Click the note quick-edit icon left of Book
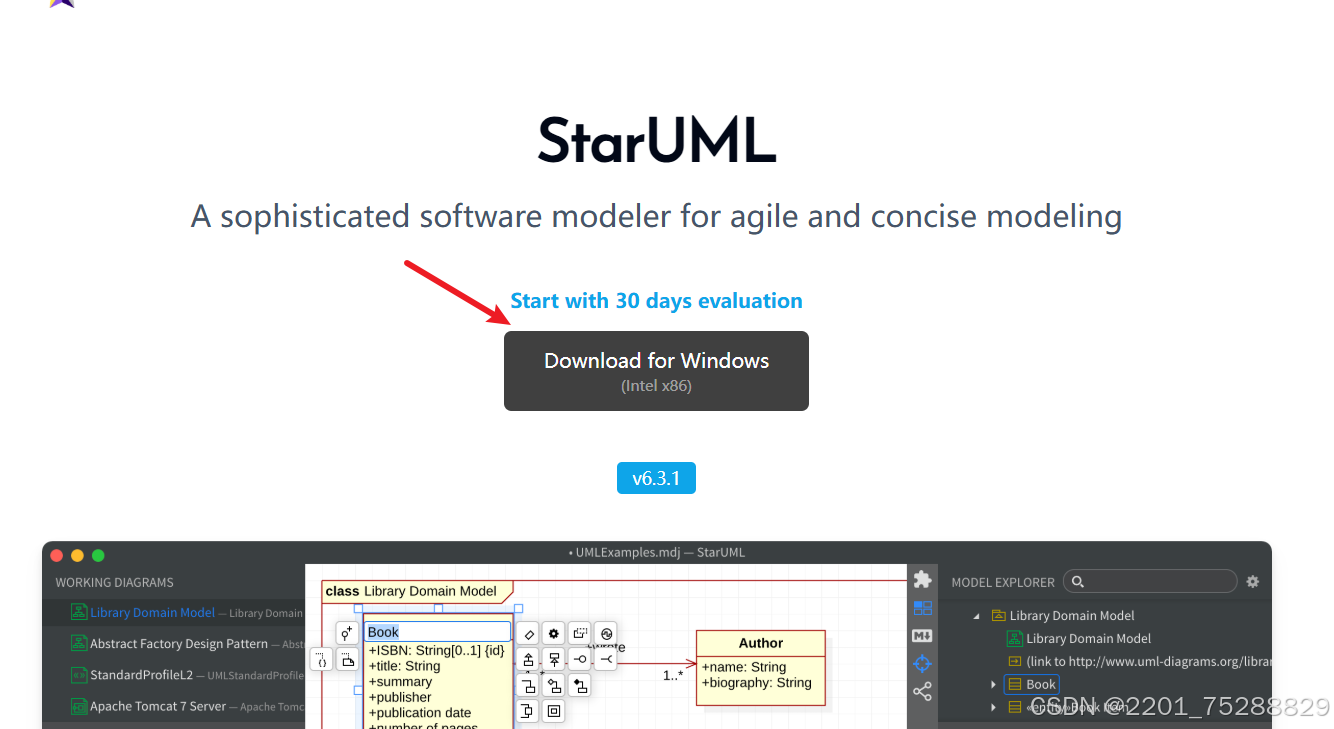 [347, 659]
